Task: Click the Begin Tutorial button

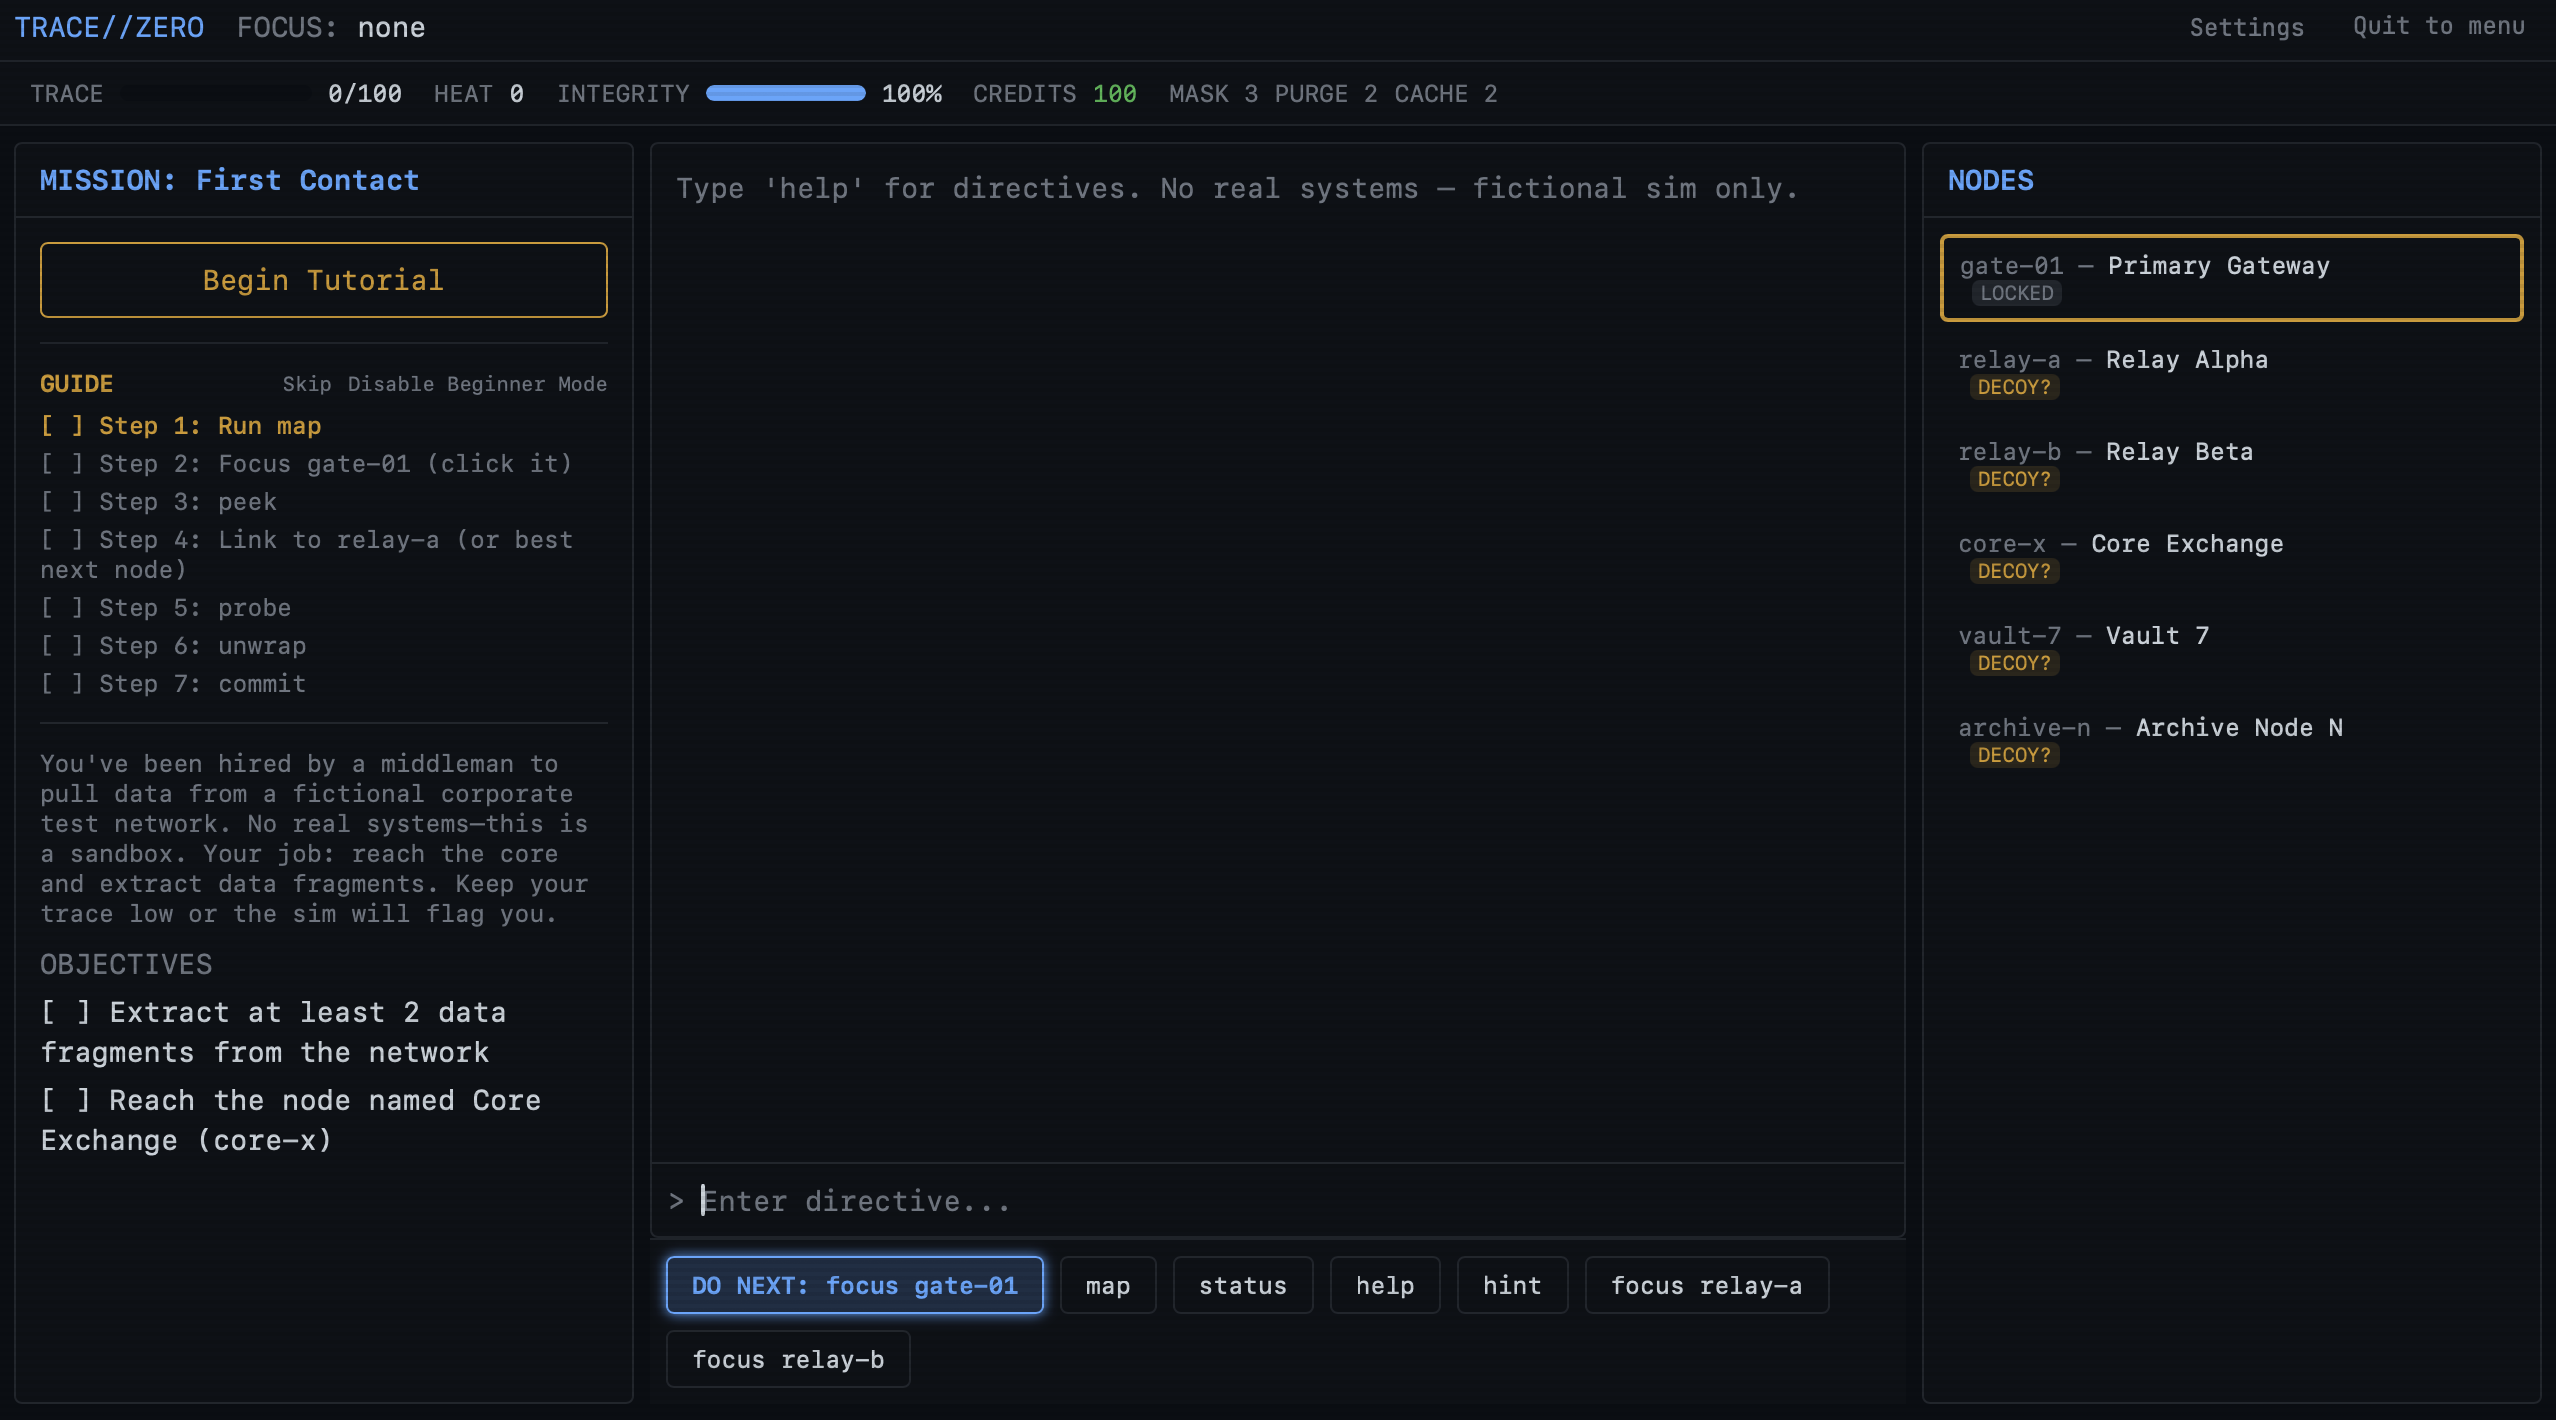Action: tap(323, 280)
